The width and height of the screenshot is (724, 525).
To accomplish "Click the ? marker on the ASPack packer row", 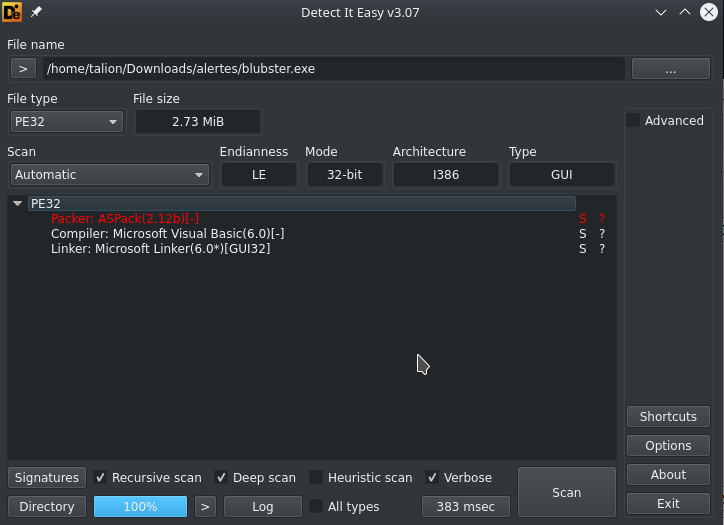I will pos(602,218).
